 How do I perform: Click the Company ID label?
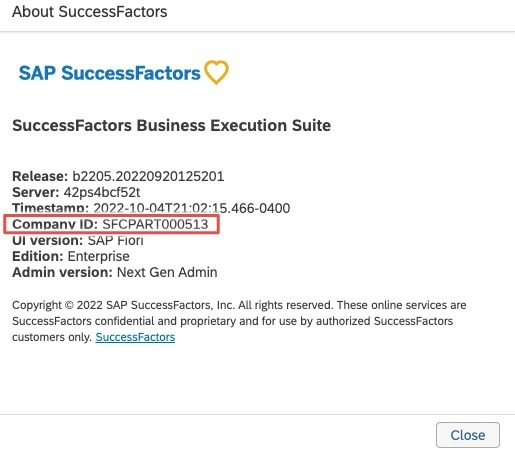click(x=55, y=224)
